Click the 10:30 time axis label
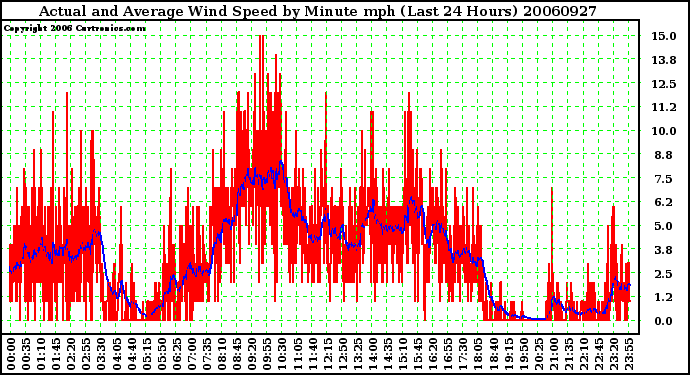This screenshot has height=375, width=690. pos(282,354)
